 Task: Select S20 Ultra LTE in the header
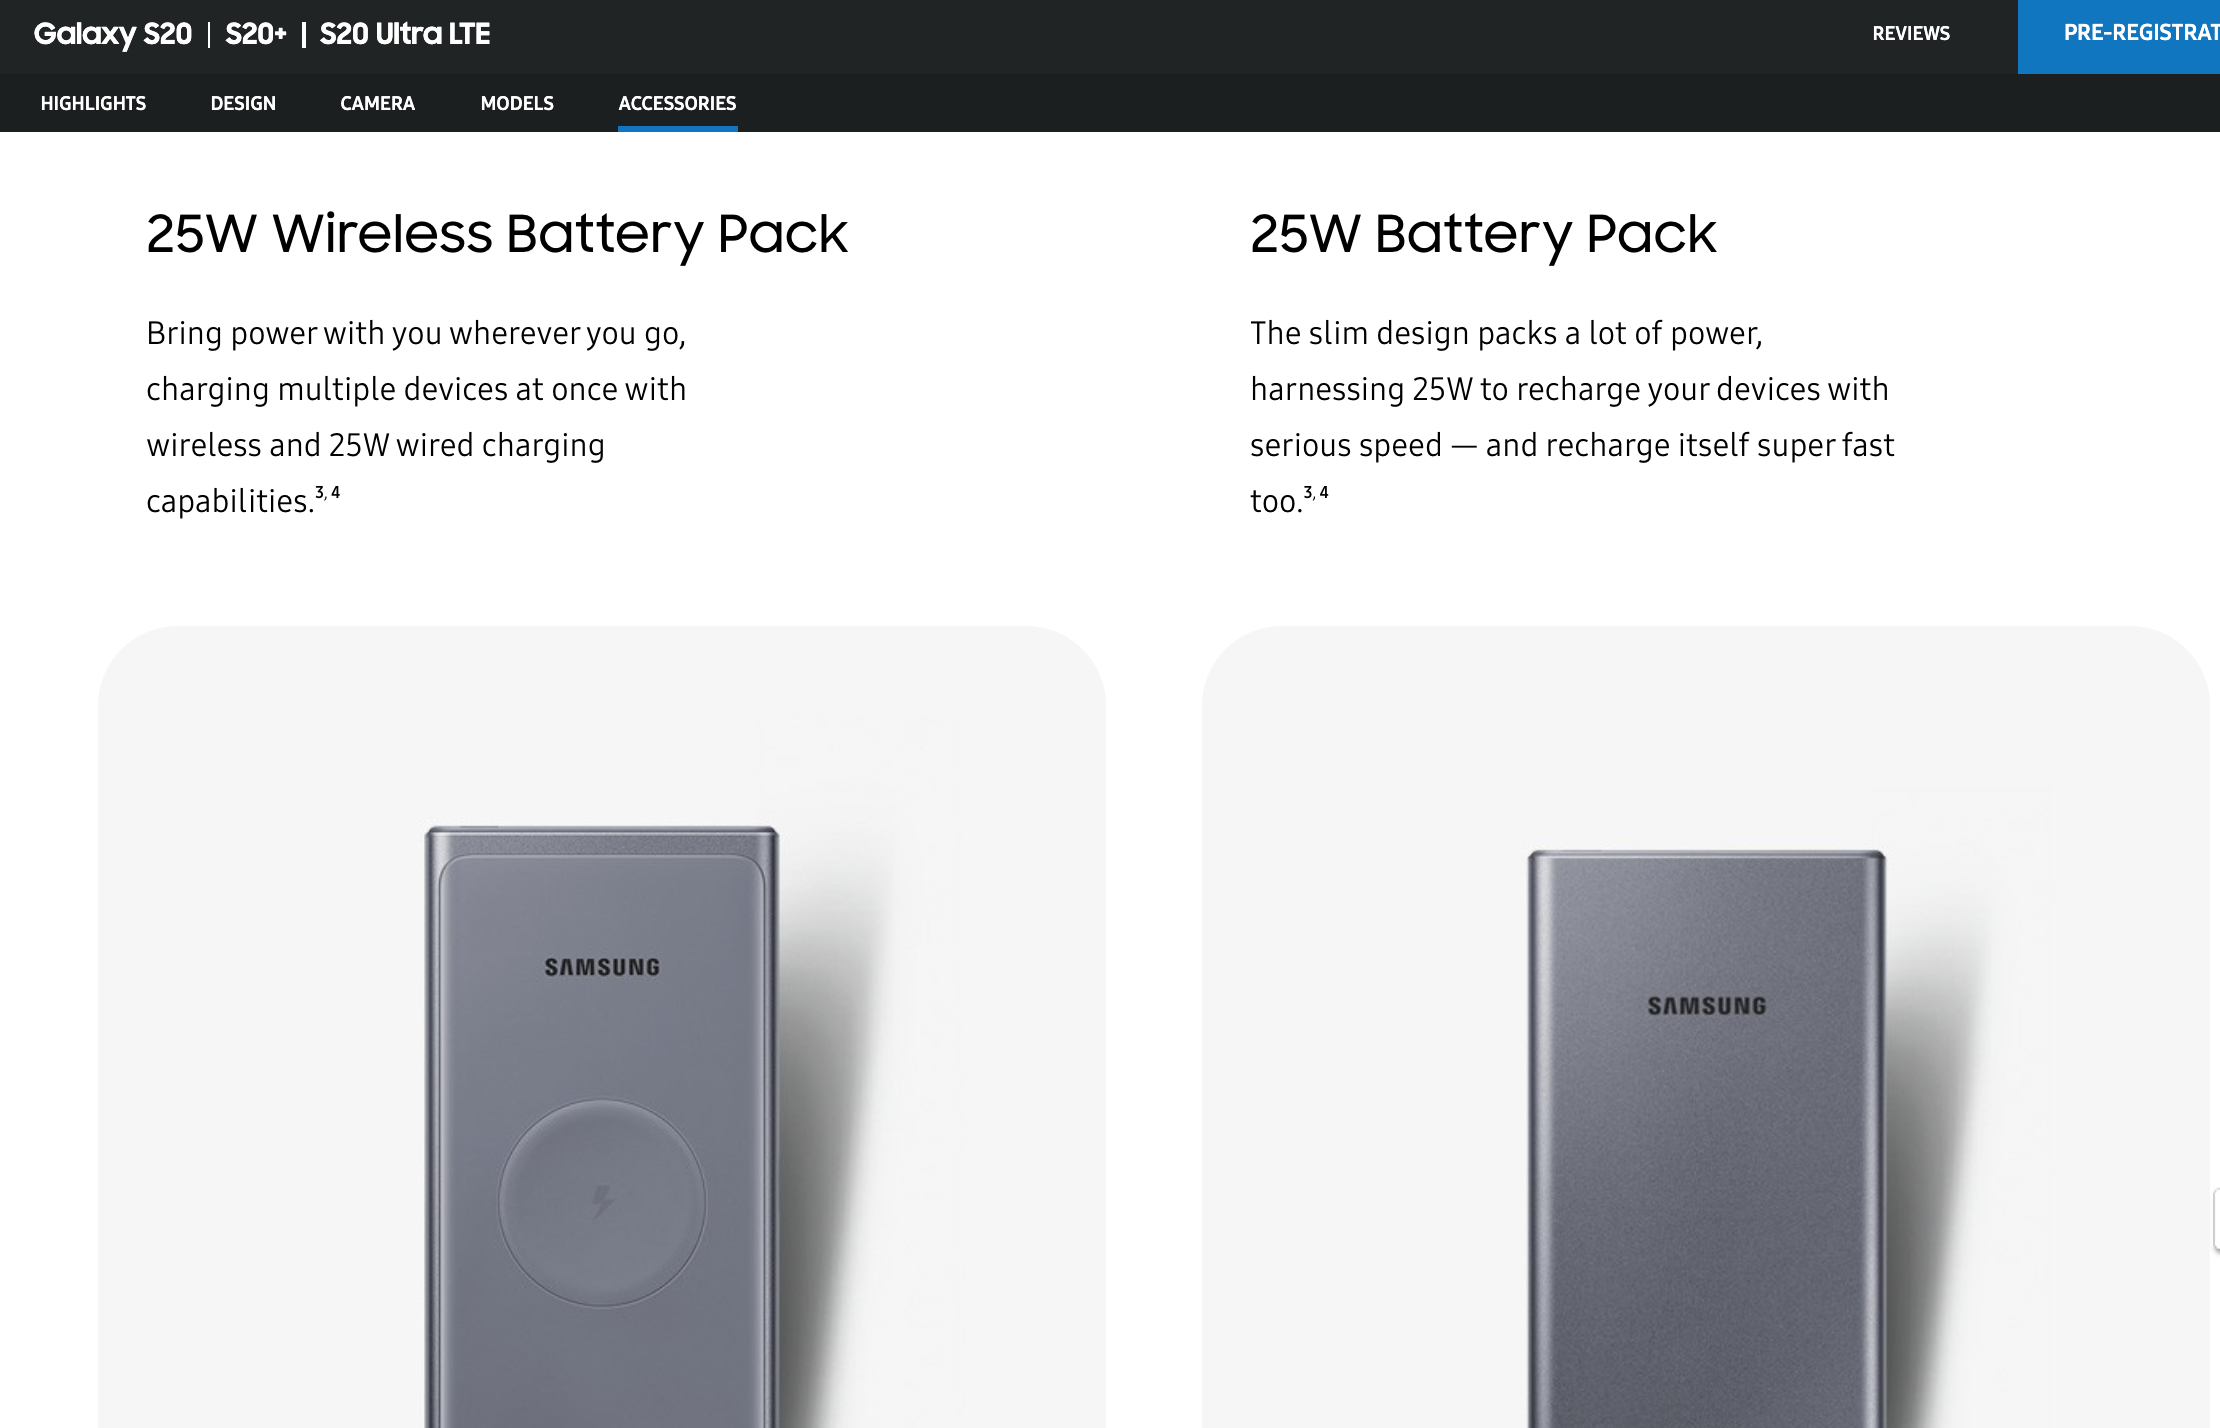pos(405,34)
